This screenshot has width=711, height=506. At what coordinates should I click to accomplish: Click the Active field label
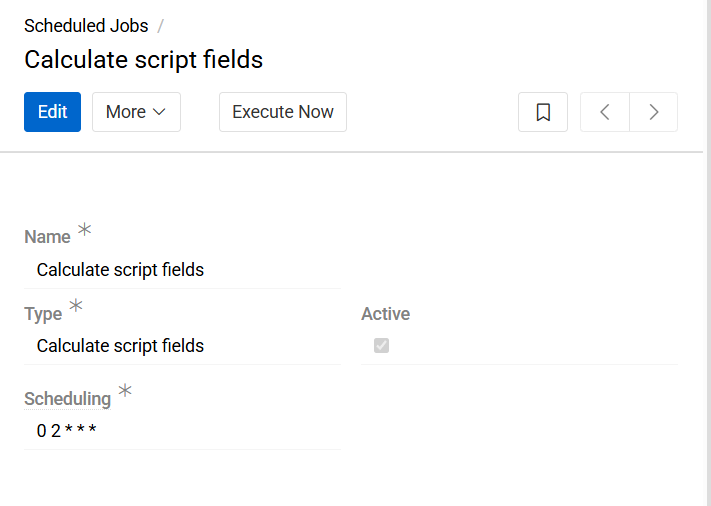coord(385,314)
